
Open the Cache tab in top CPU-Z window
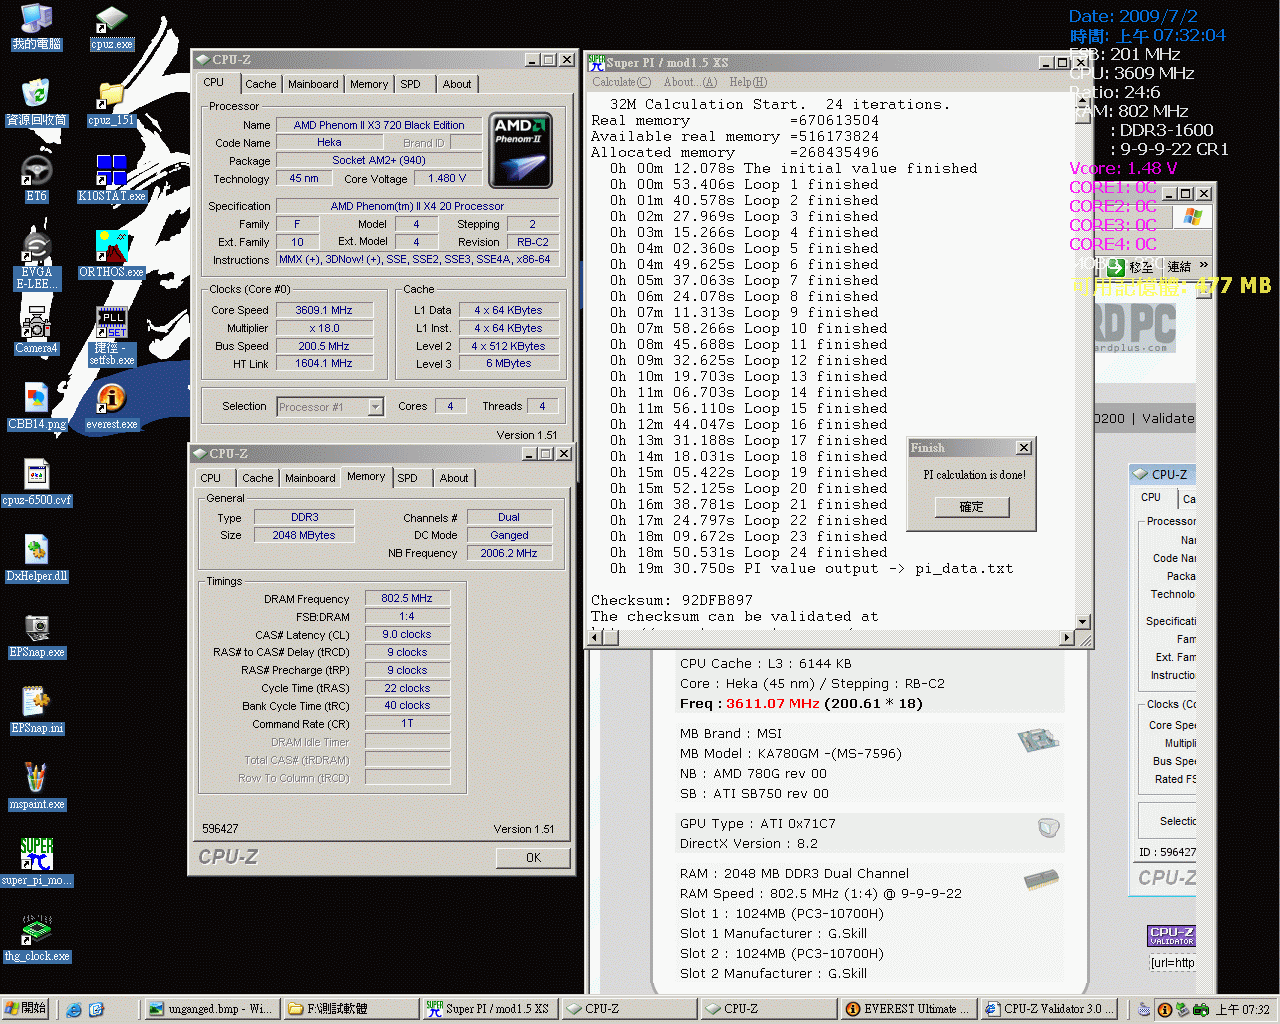(260, 85)
